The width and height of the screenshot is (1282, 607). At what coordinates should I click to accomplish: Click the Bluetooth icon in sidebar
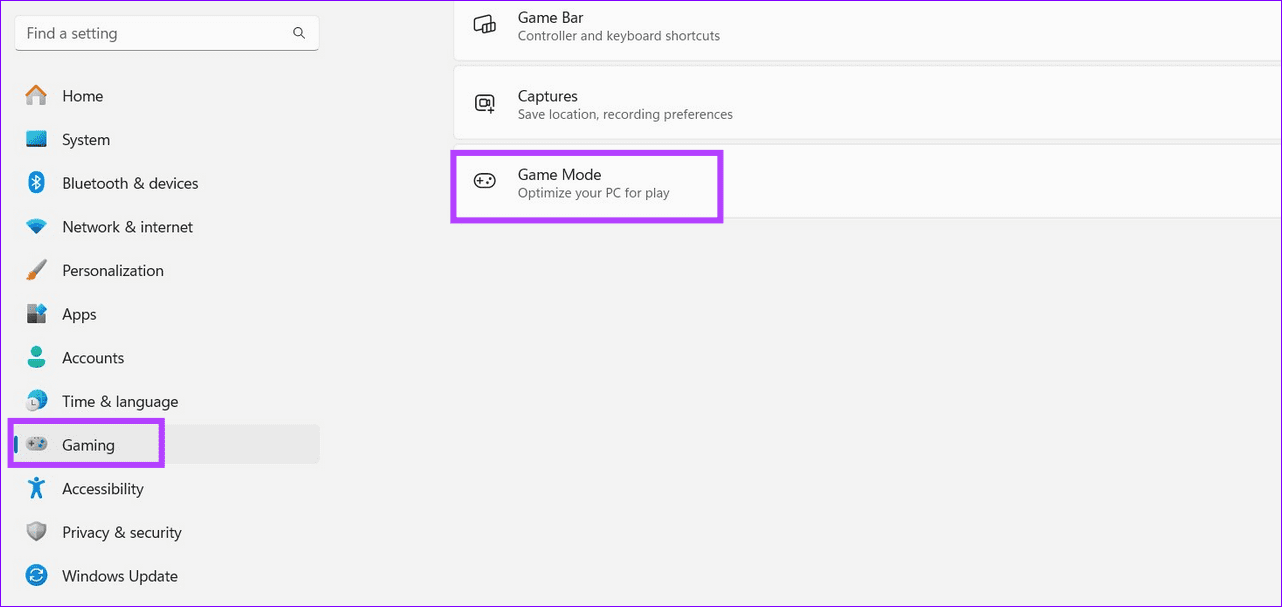coord(37,183)
